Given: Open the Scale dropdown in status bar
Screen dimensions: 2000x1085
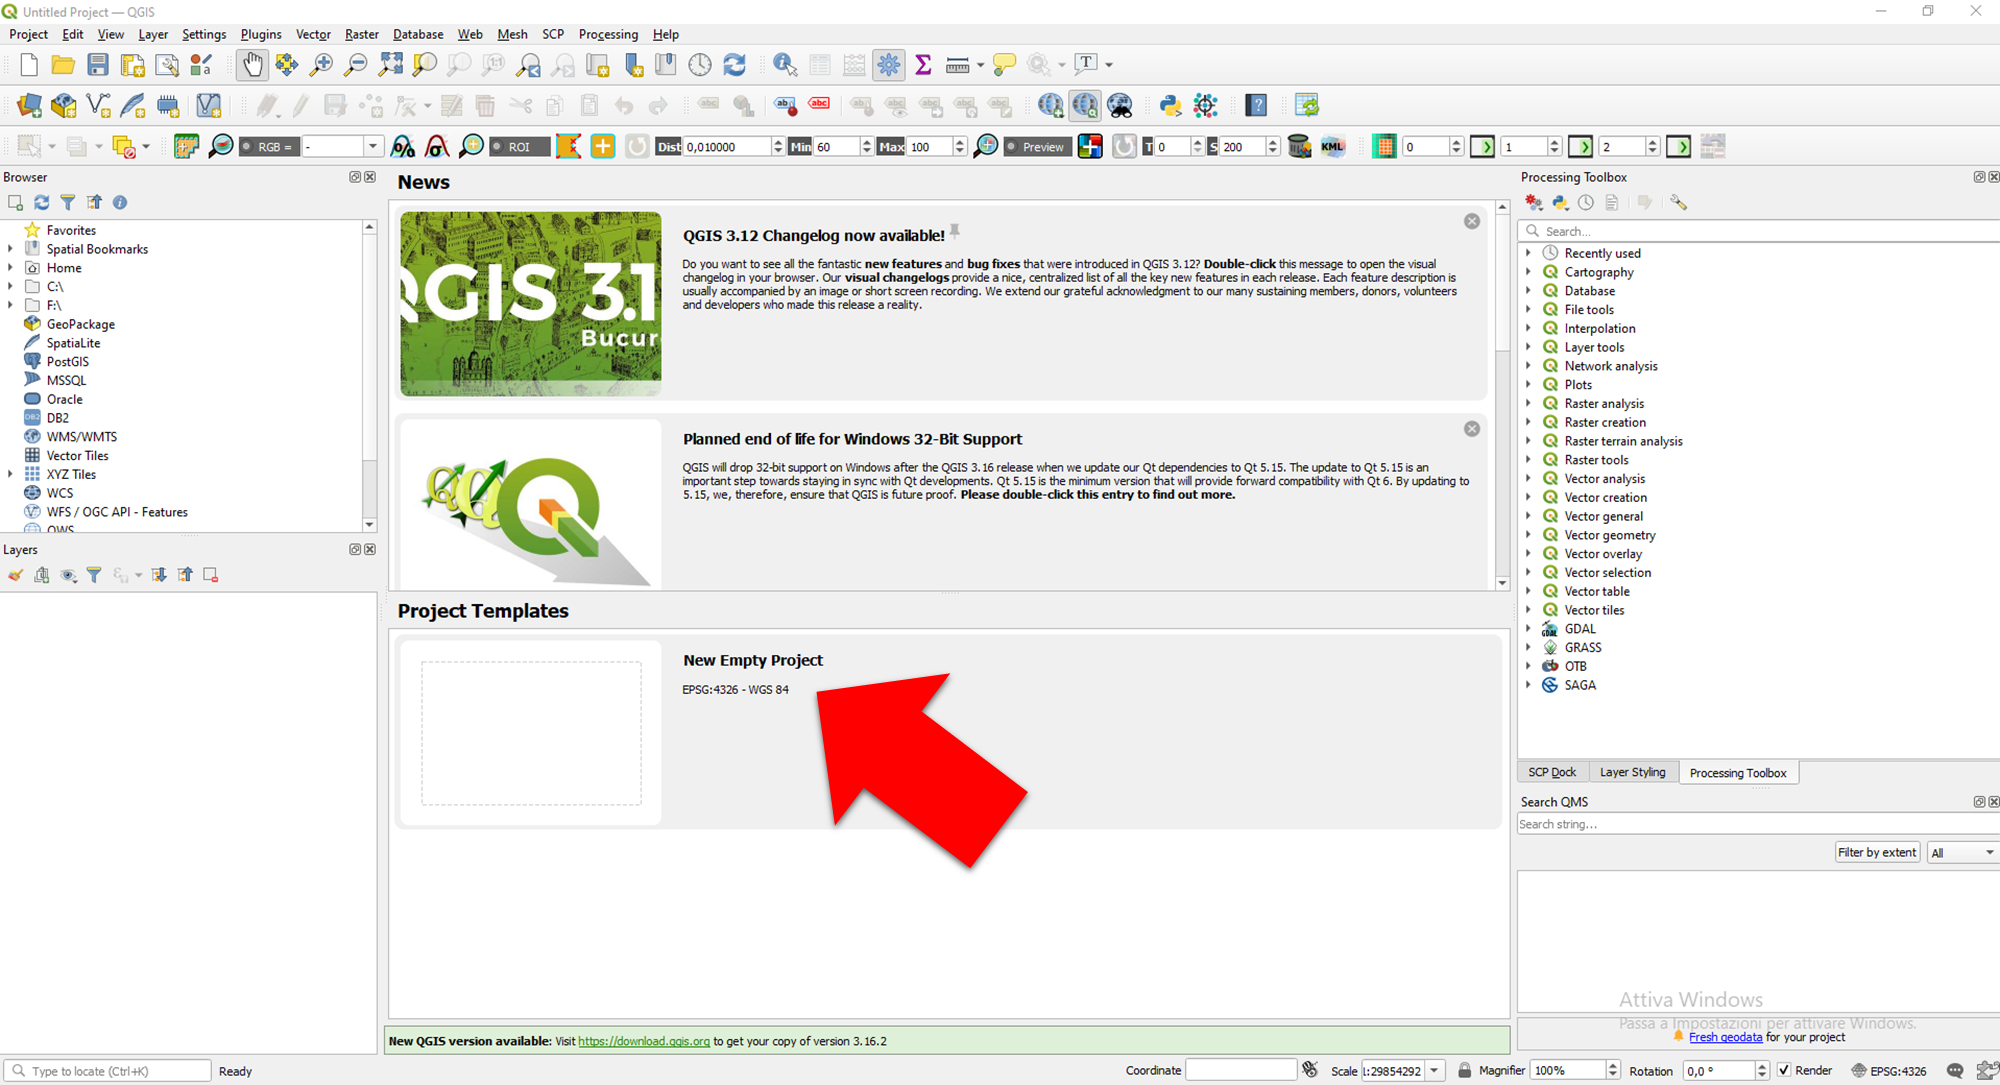Looking at the screenshot, I should point(1434,1071).
